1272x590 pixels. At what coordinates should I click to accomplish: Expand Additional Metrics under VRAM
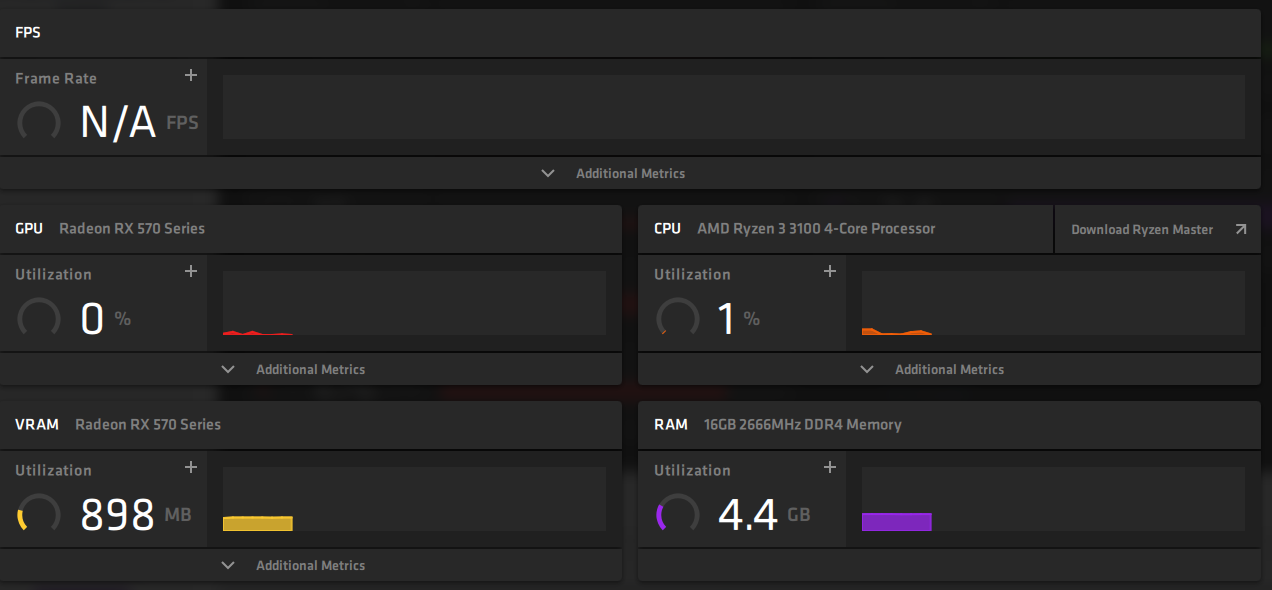point(296,565)
